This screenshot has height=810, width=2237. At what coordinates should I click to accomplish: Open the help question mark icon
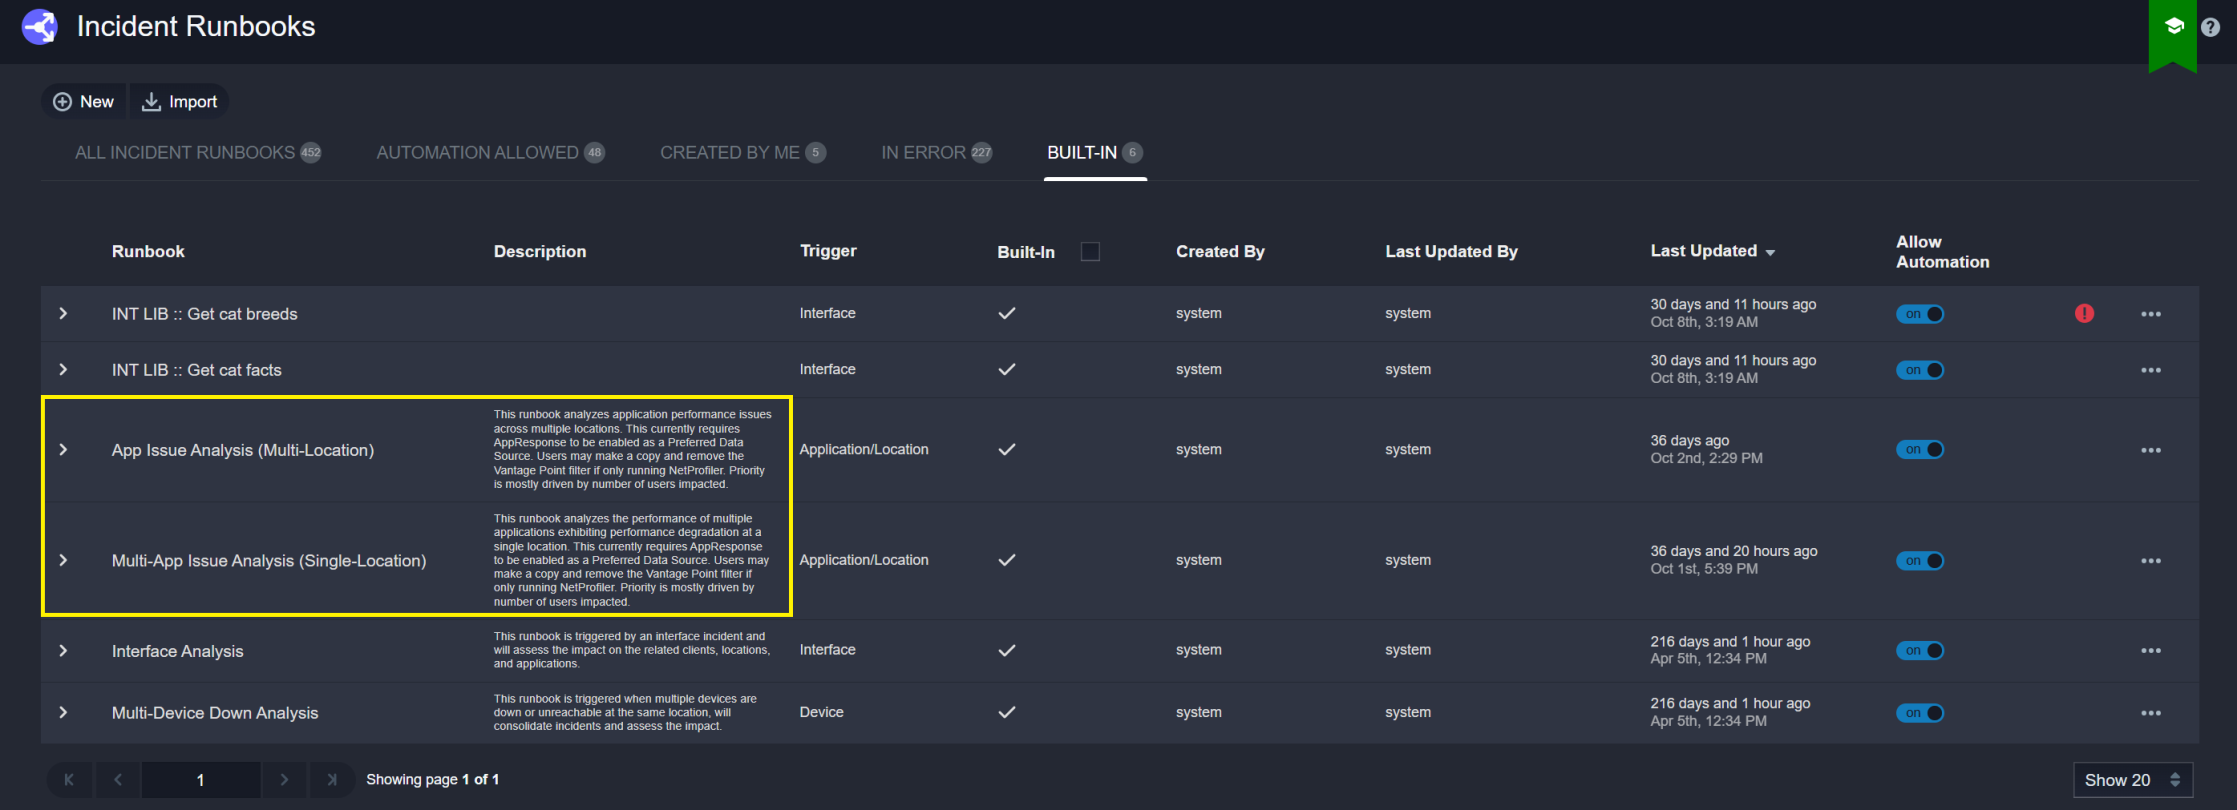[2211, 27]
